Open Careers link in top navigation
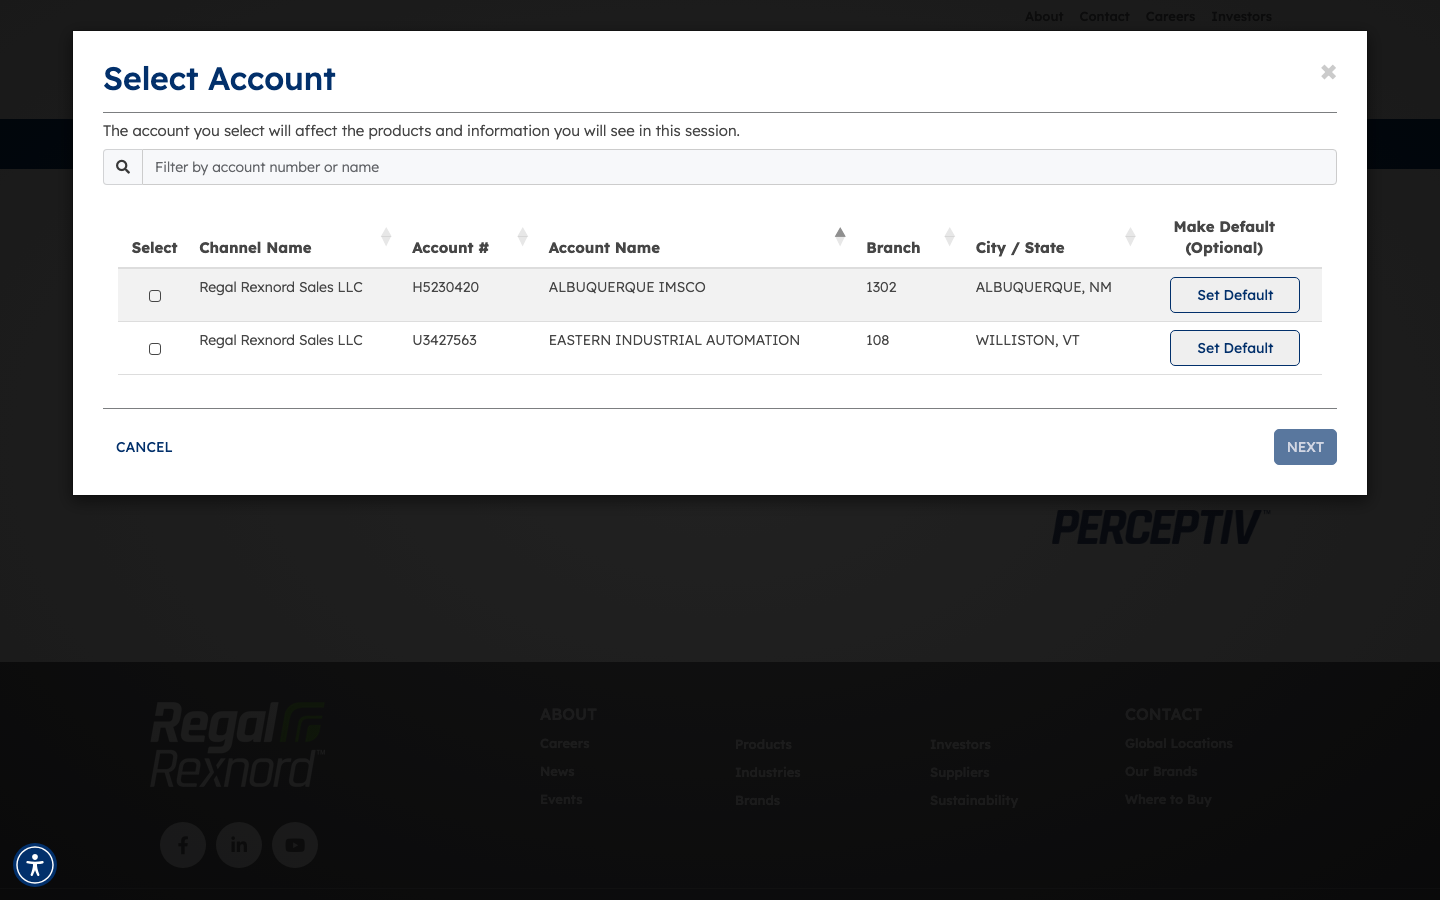Image resolution: width=1440 pixels, height=900 pixels. [1170, 16]
